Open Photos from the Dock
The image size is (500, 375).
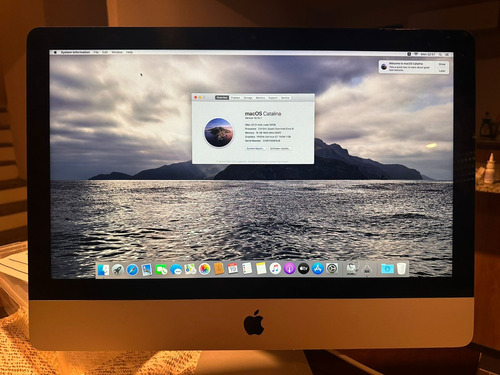204,269
